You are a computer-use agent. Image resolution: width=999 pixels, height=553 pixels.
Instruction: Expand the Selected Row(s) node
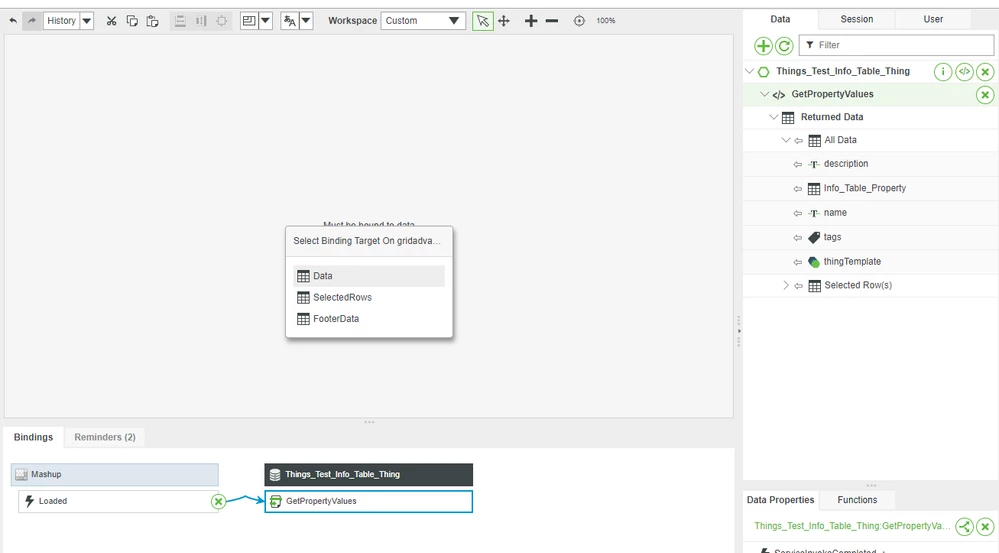(x=786, y=285)
